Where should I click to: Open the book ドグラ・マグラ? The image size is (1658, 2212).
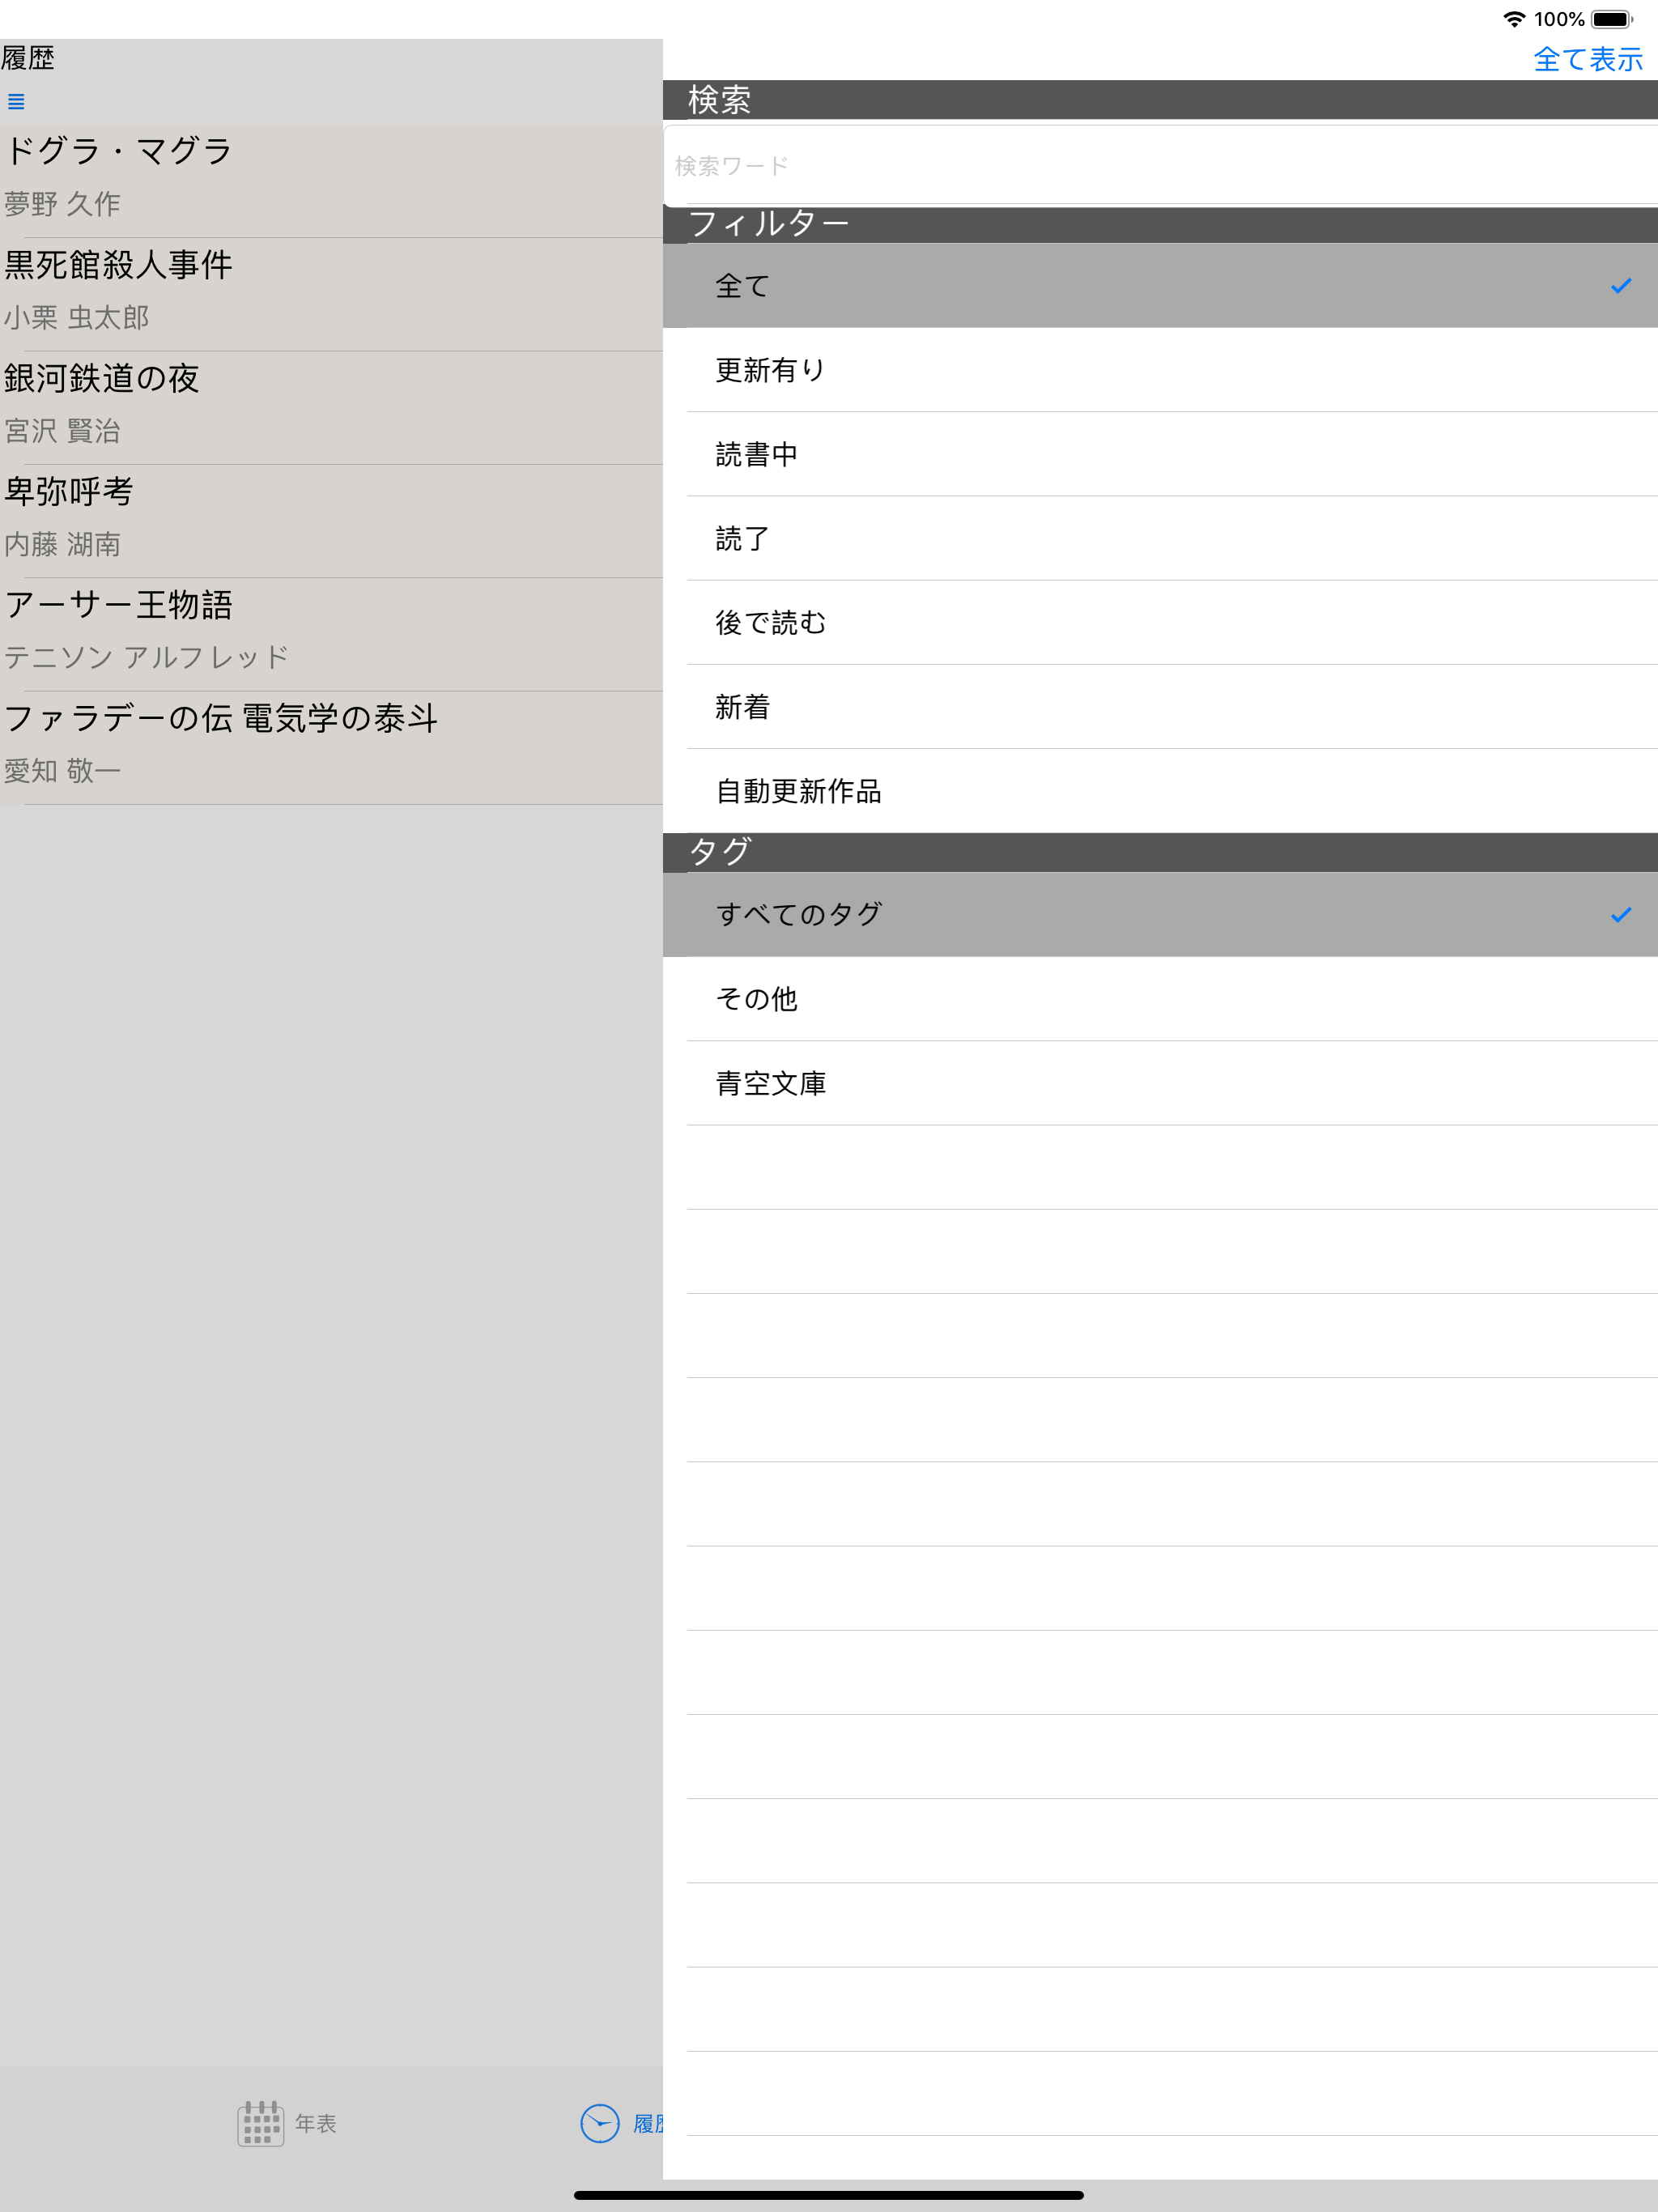(x=331, y=181)
